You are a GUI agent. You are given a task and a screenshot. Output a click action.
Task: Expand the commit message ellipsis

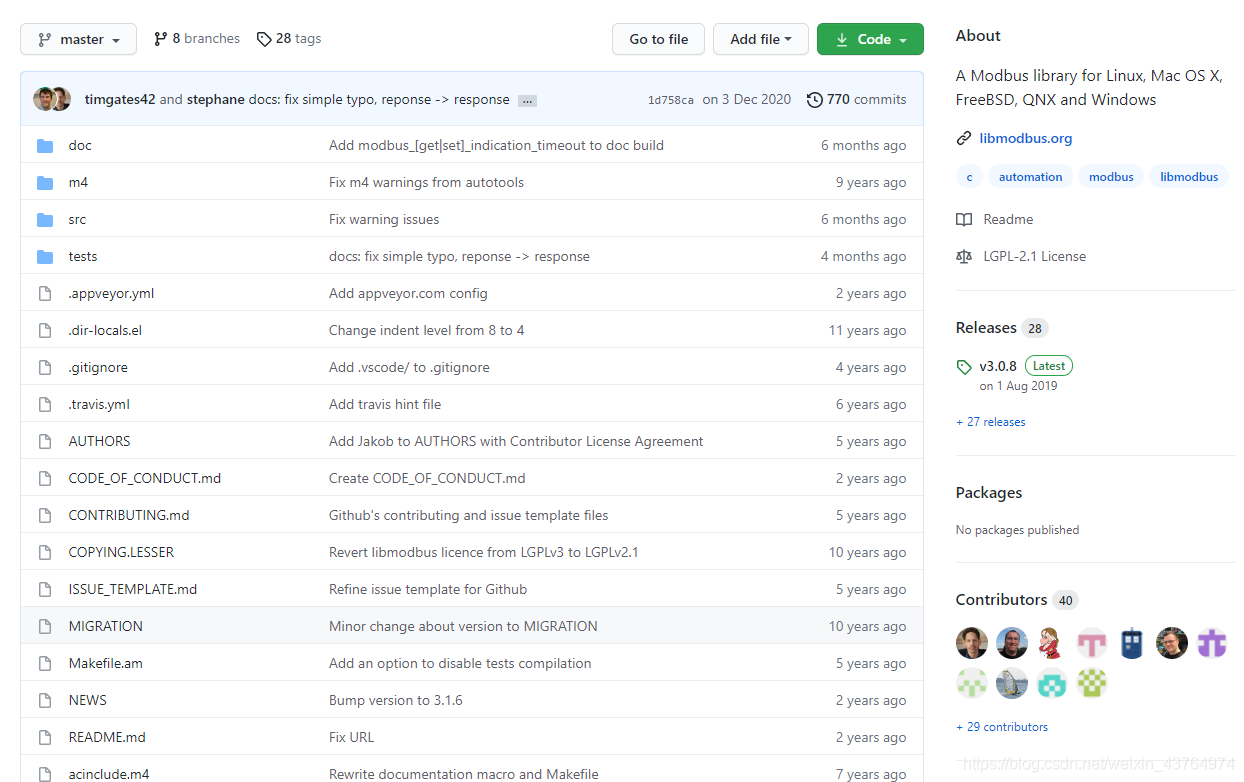pos(527,100)
